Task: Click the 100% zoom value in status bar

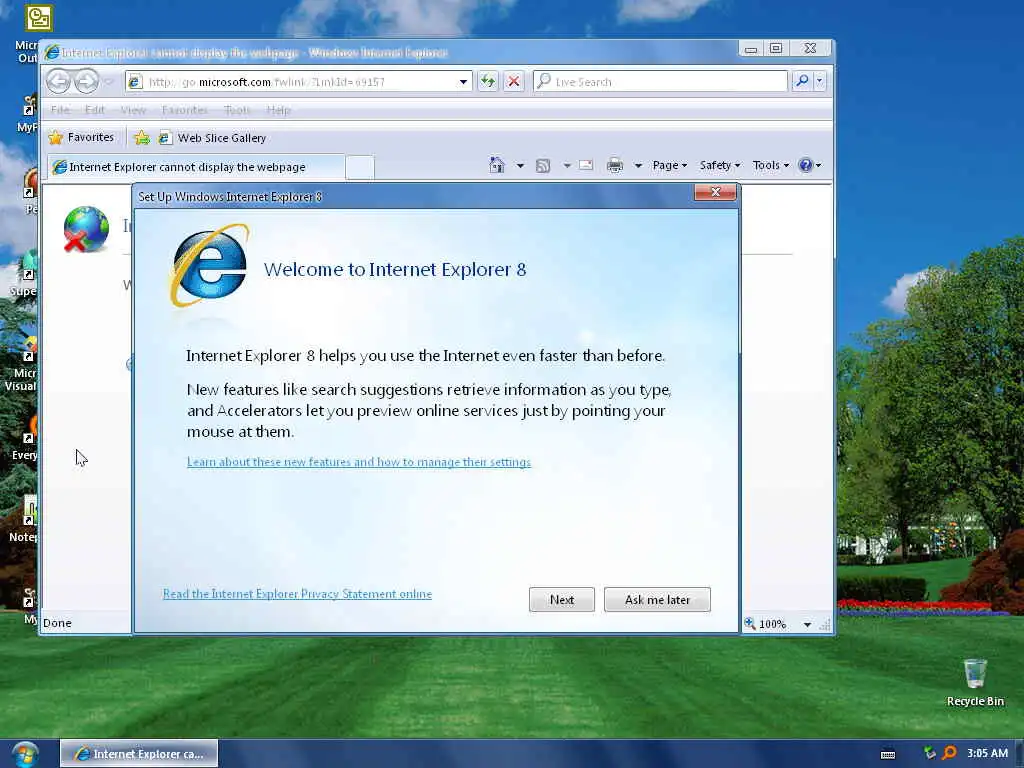Action: pyautogui.click(x=773, y=624)
